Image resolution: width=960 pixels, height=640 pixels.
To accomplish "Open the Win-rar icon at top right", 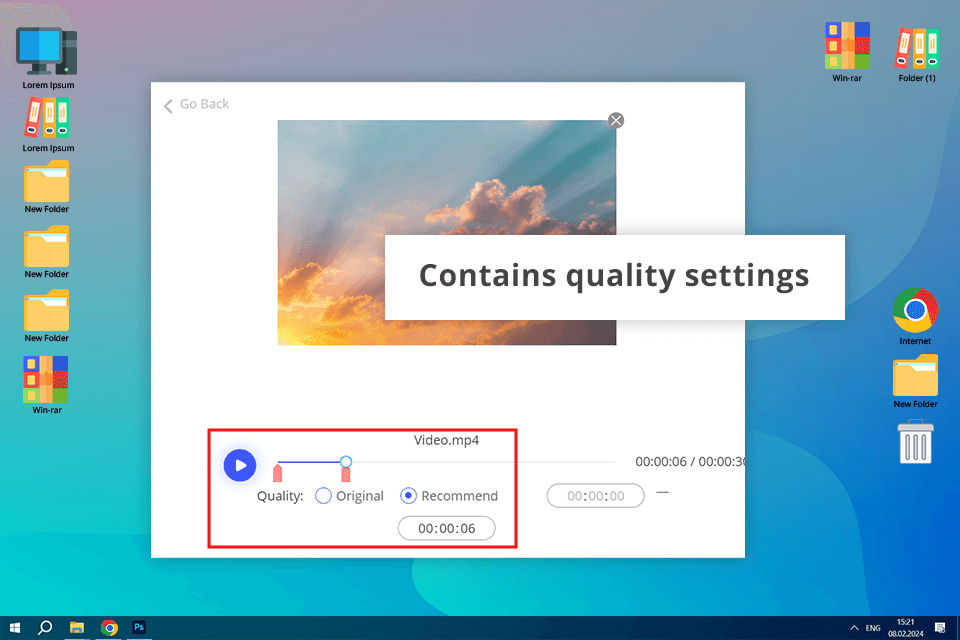I will point(847,52).
